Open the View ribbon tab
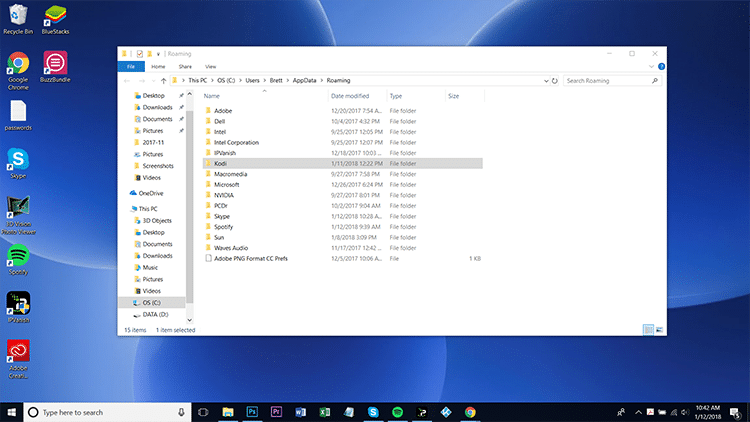This screenshot has height=422, width=750. tap(210, 67)
